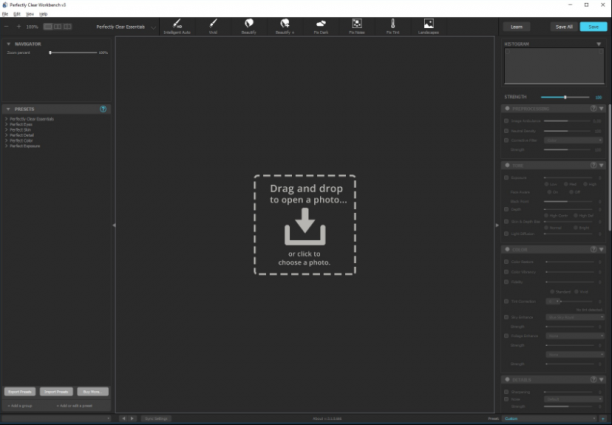Collapse right panel with edge arrow
This screenshot has height=425, width=612.
click(x=497, y=225)
